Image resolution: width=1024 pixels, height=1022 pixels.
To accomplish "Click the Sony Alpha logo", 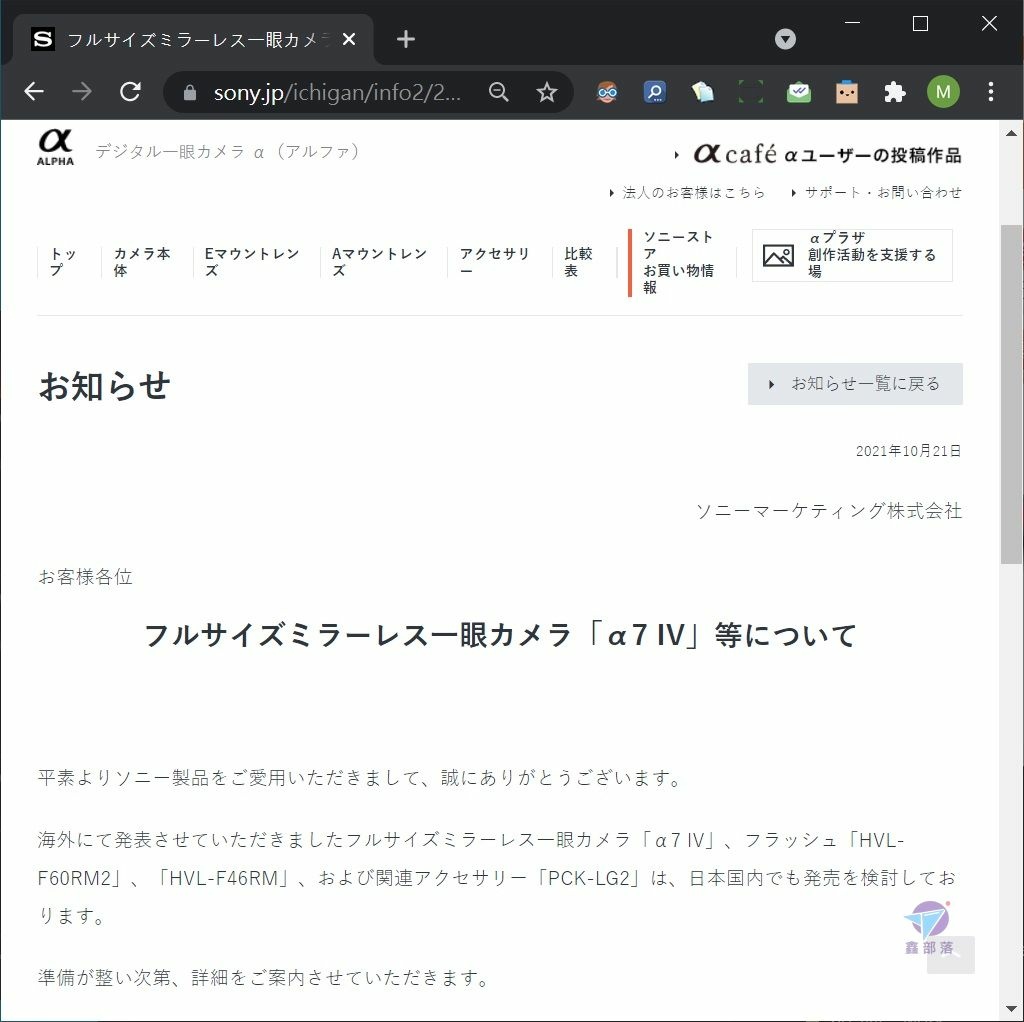I will [56, 148].
